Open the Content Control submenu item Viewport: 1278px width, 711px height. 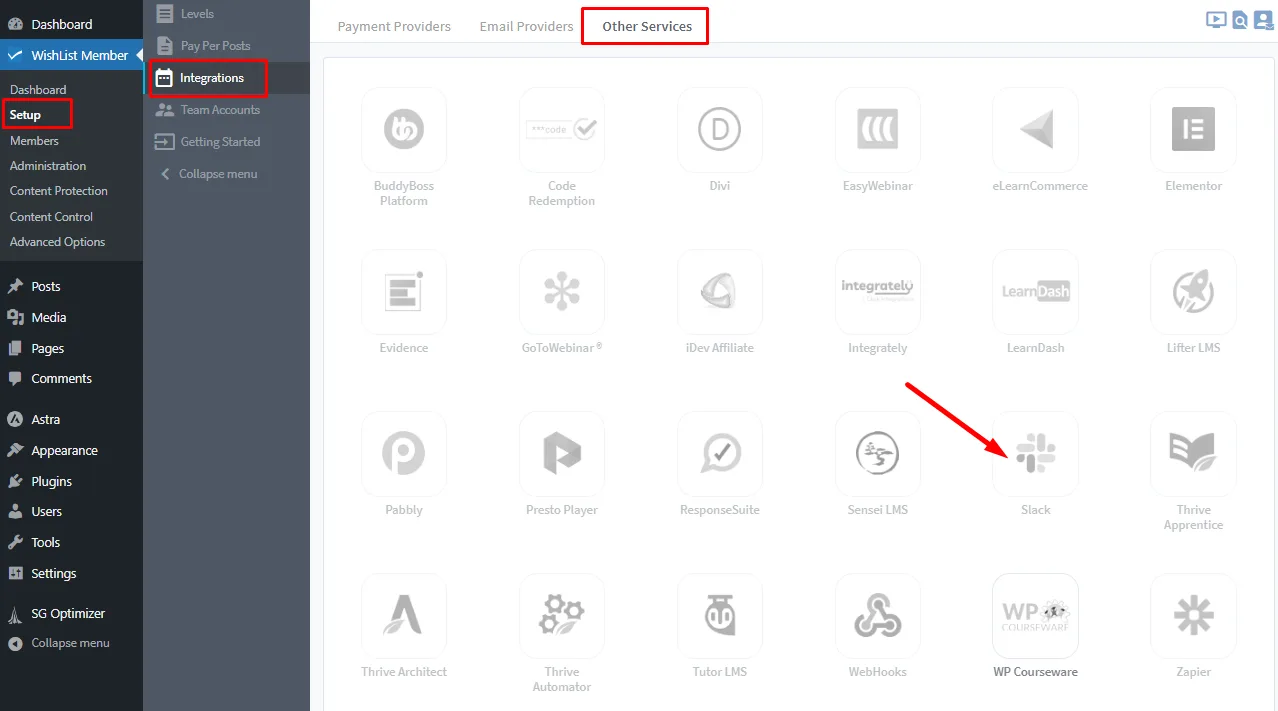51,217
